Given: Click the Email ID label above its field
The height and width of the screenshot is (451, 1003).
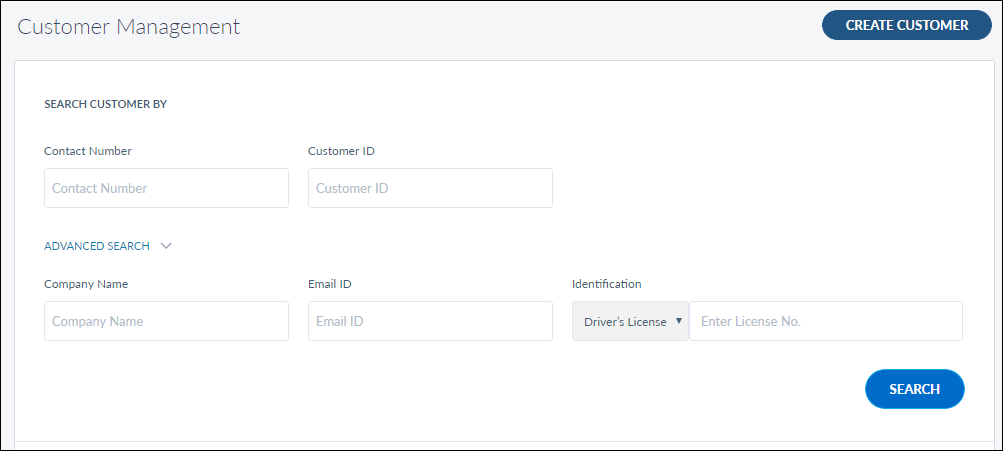Looking at the screenshot, I should pyautogui.click(x=329, y=284).
